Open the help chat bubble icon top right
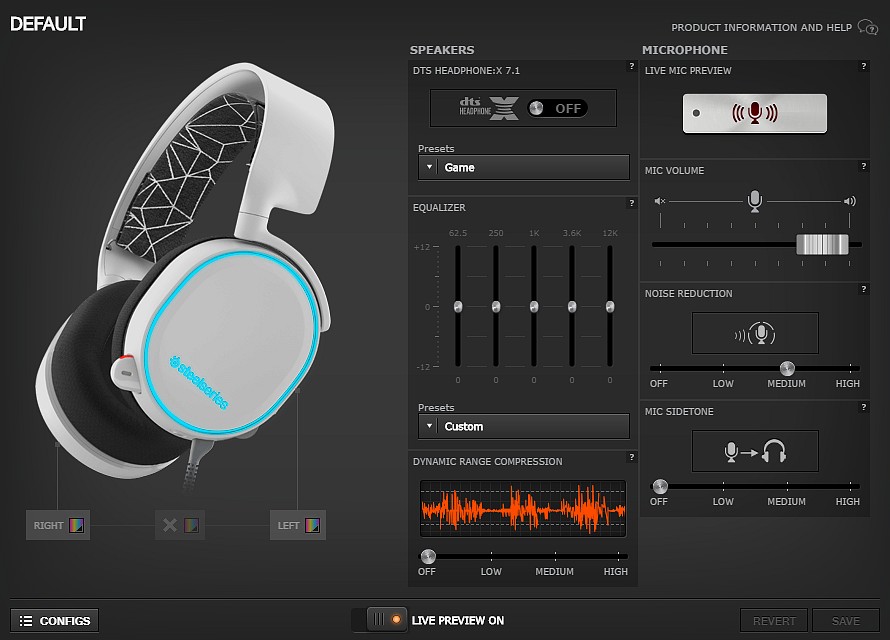Viewport: 890px width, 640px height. (866, 26)
